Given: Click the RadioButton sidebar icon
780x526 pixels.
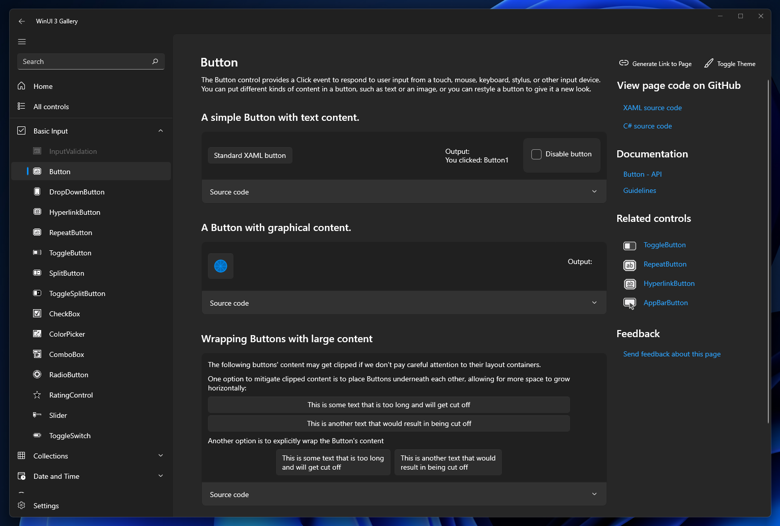Looking at the screenshot, I should point(37,375).
